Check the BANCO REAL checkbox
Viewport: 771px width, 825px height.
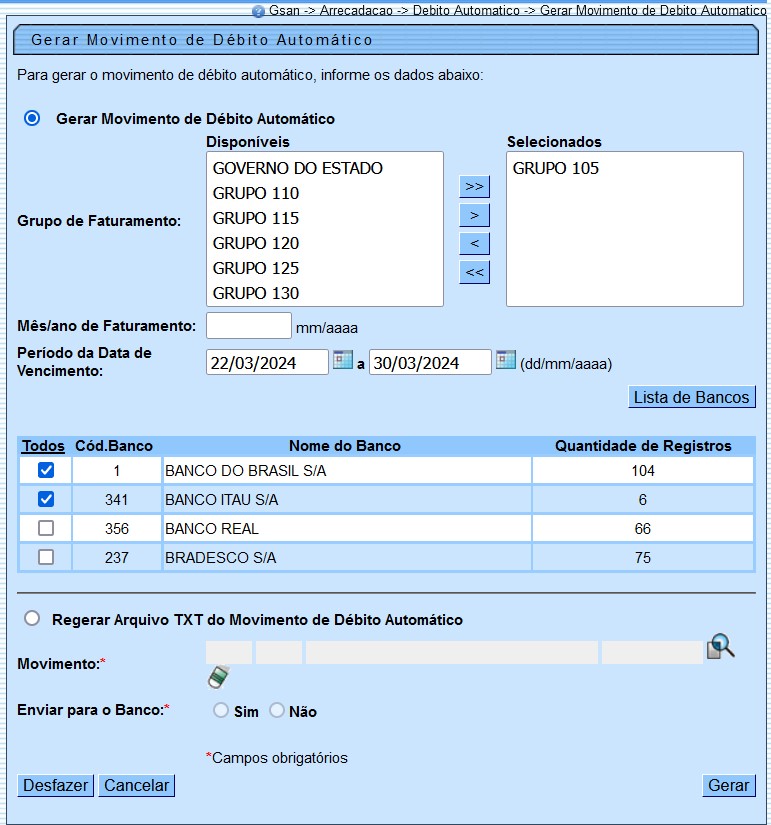(46, 528)
